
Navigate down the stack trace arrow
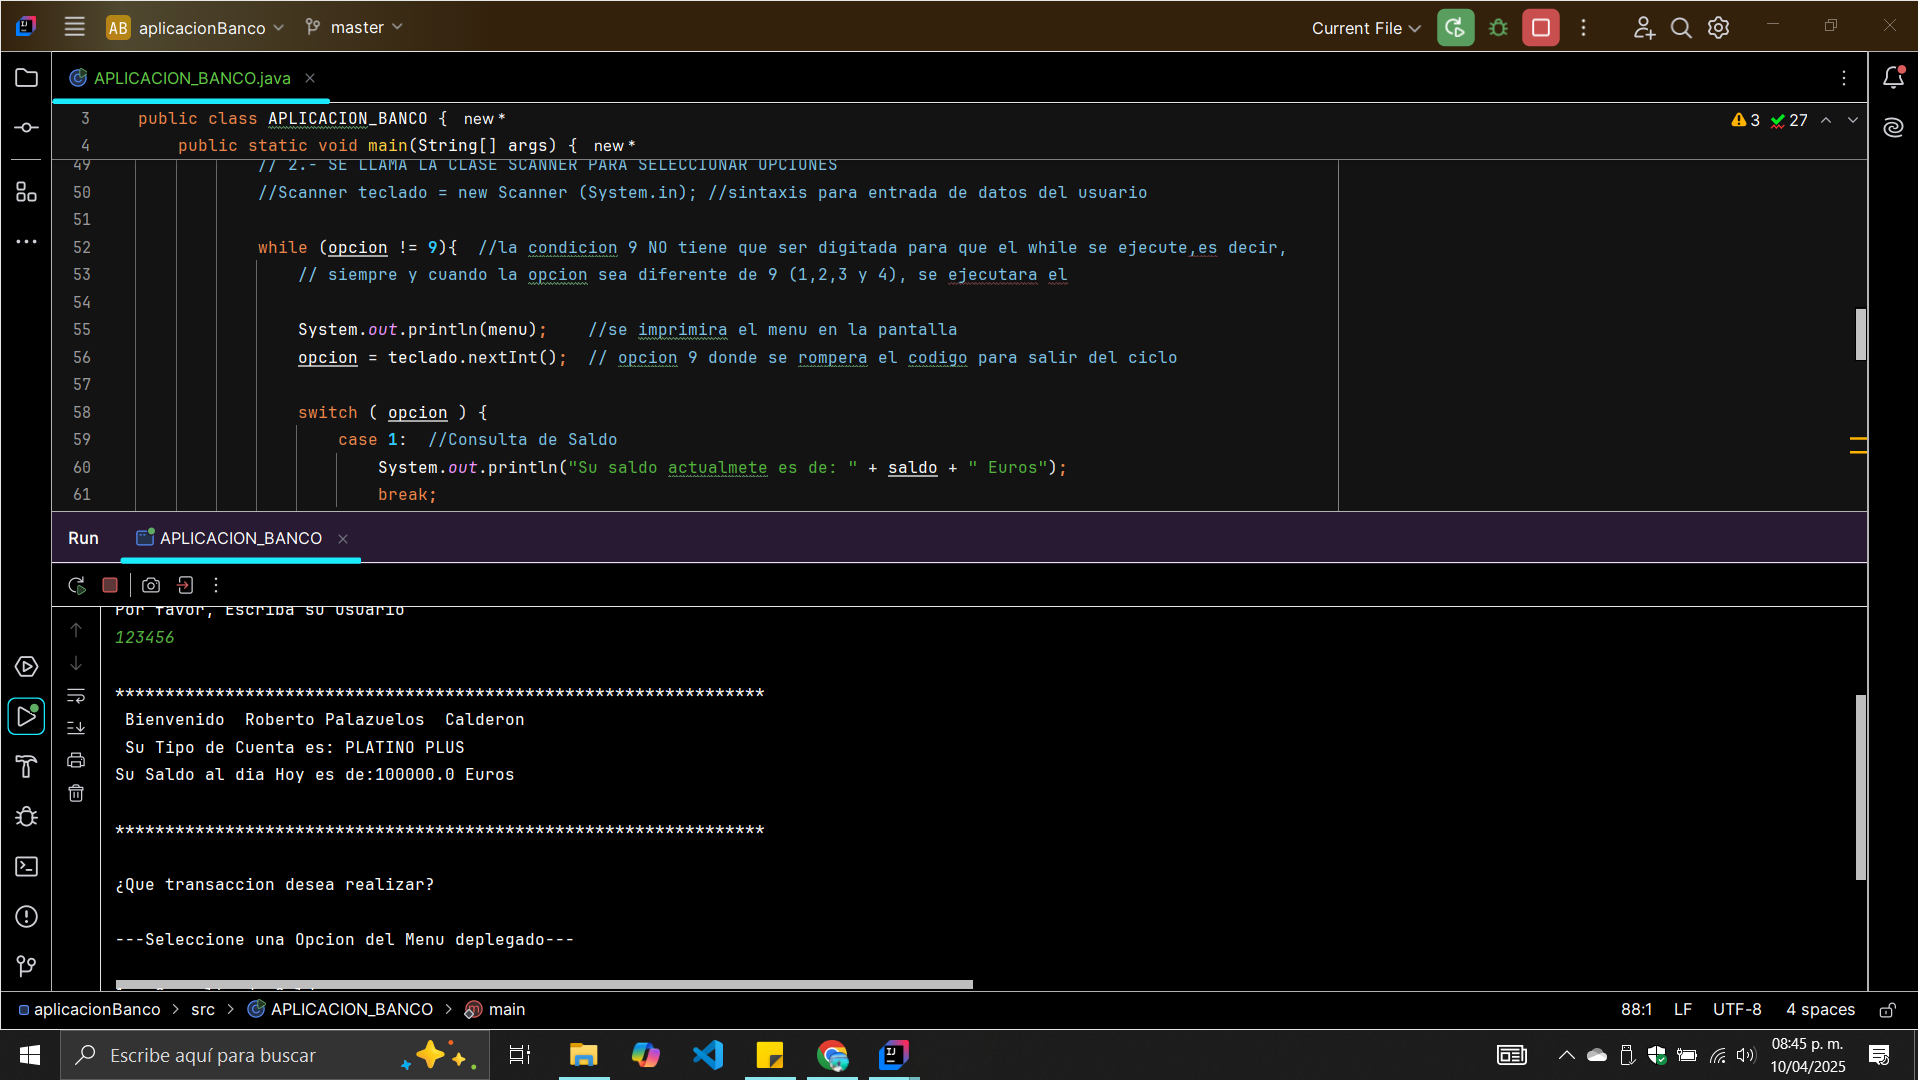click(76, 663)
